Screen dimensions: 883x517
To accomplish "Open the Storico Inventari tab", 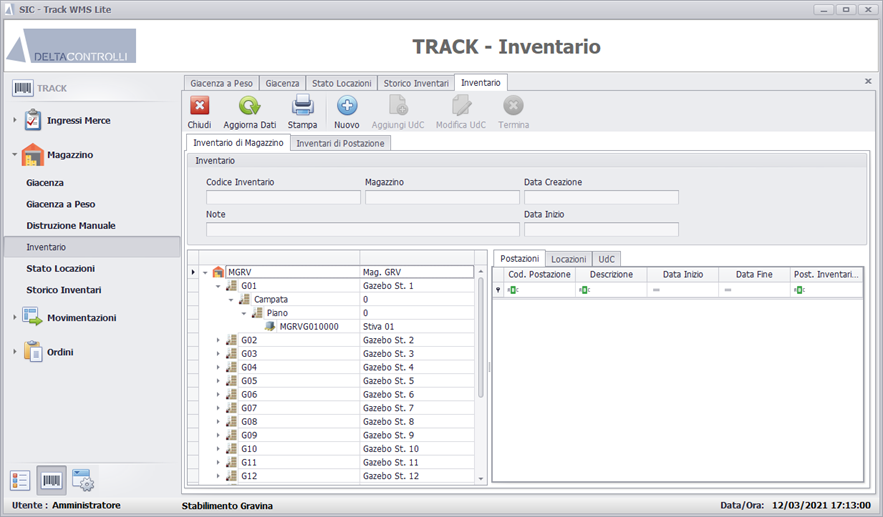I will (416, 83).
